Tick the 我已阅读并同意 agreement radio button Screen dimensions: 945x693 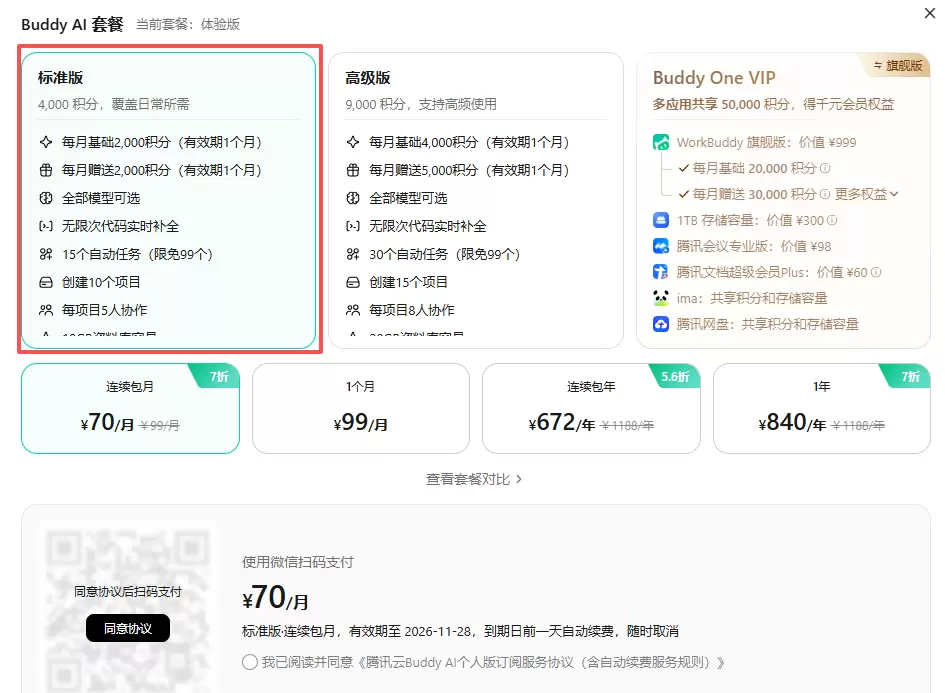pos(250,662)
